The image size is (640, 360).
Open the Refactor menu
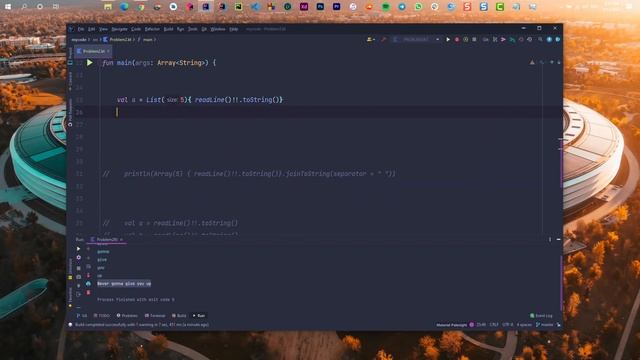pos(152,29)
